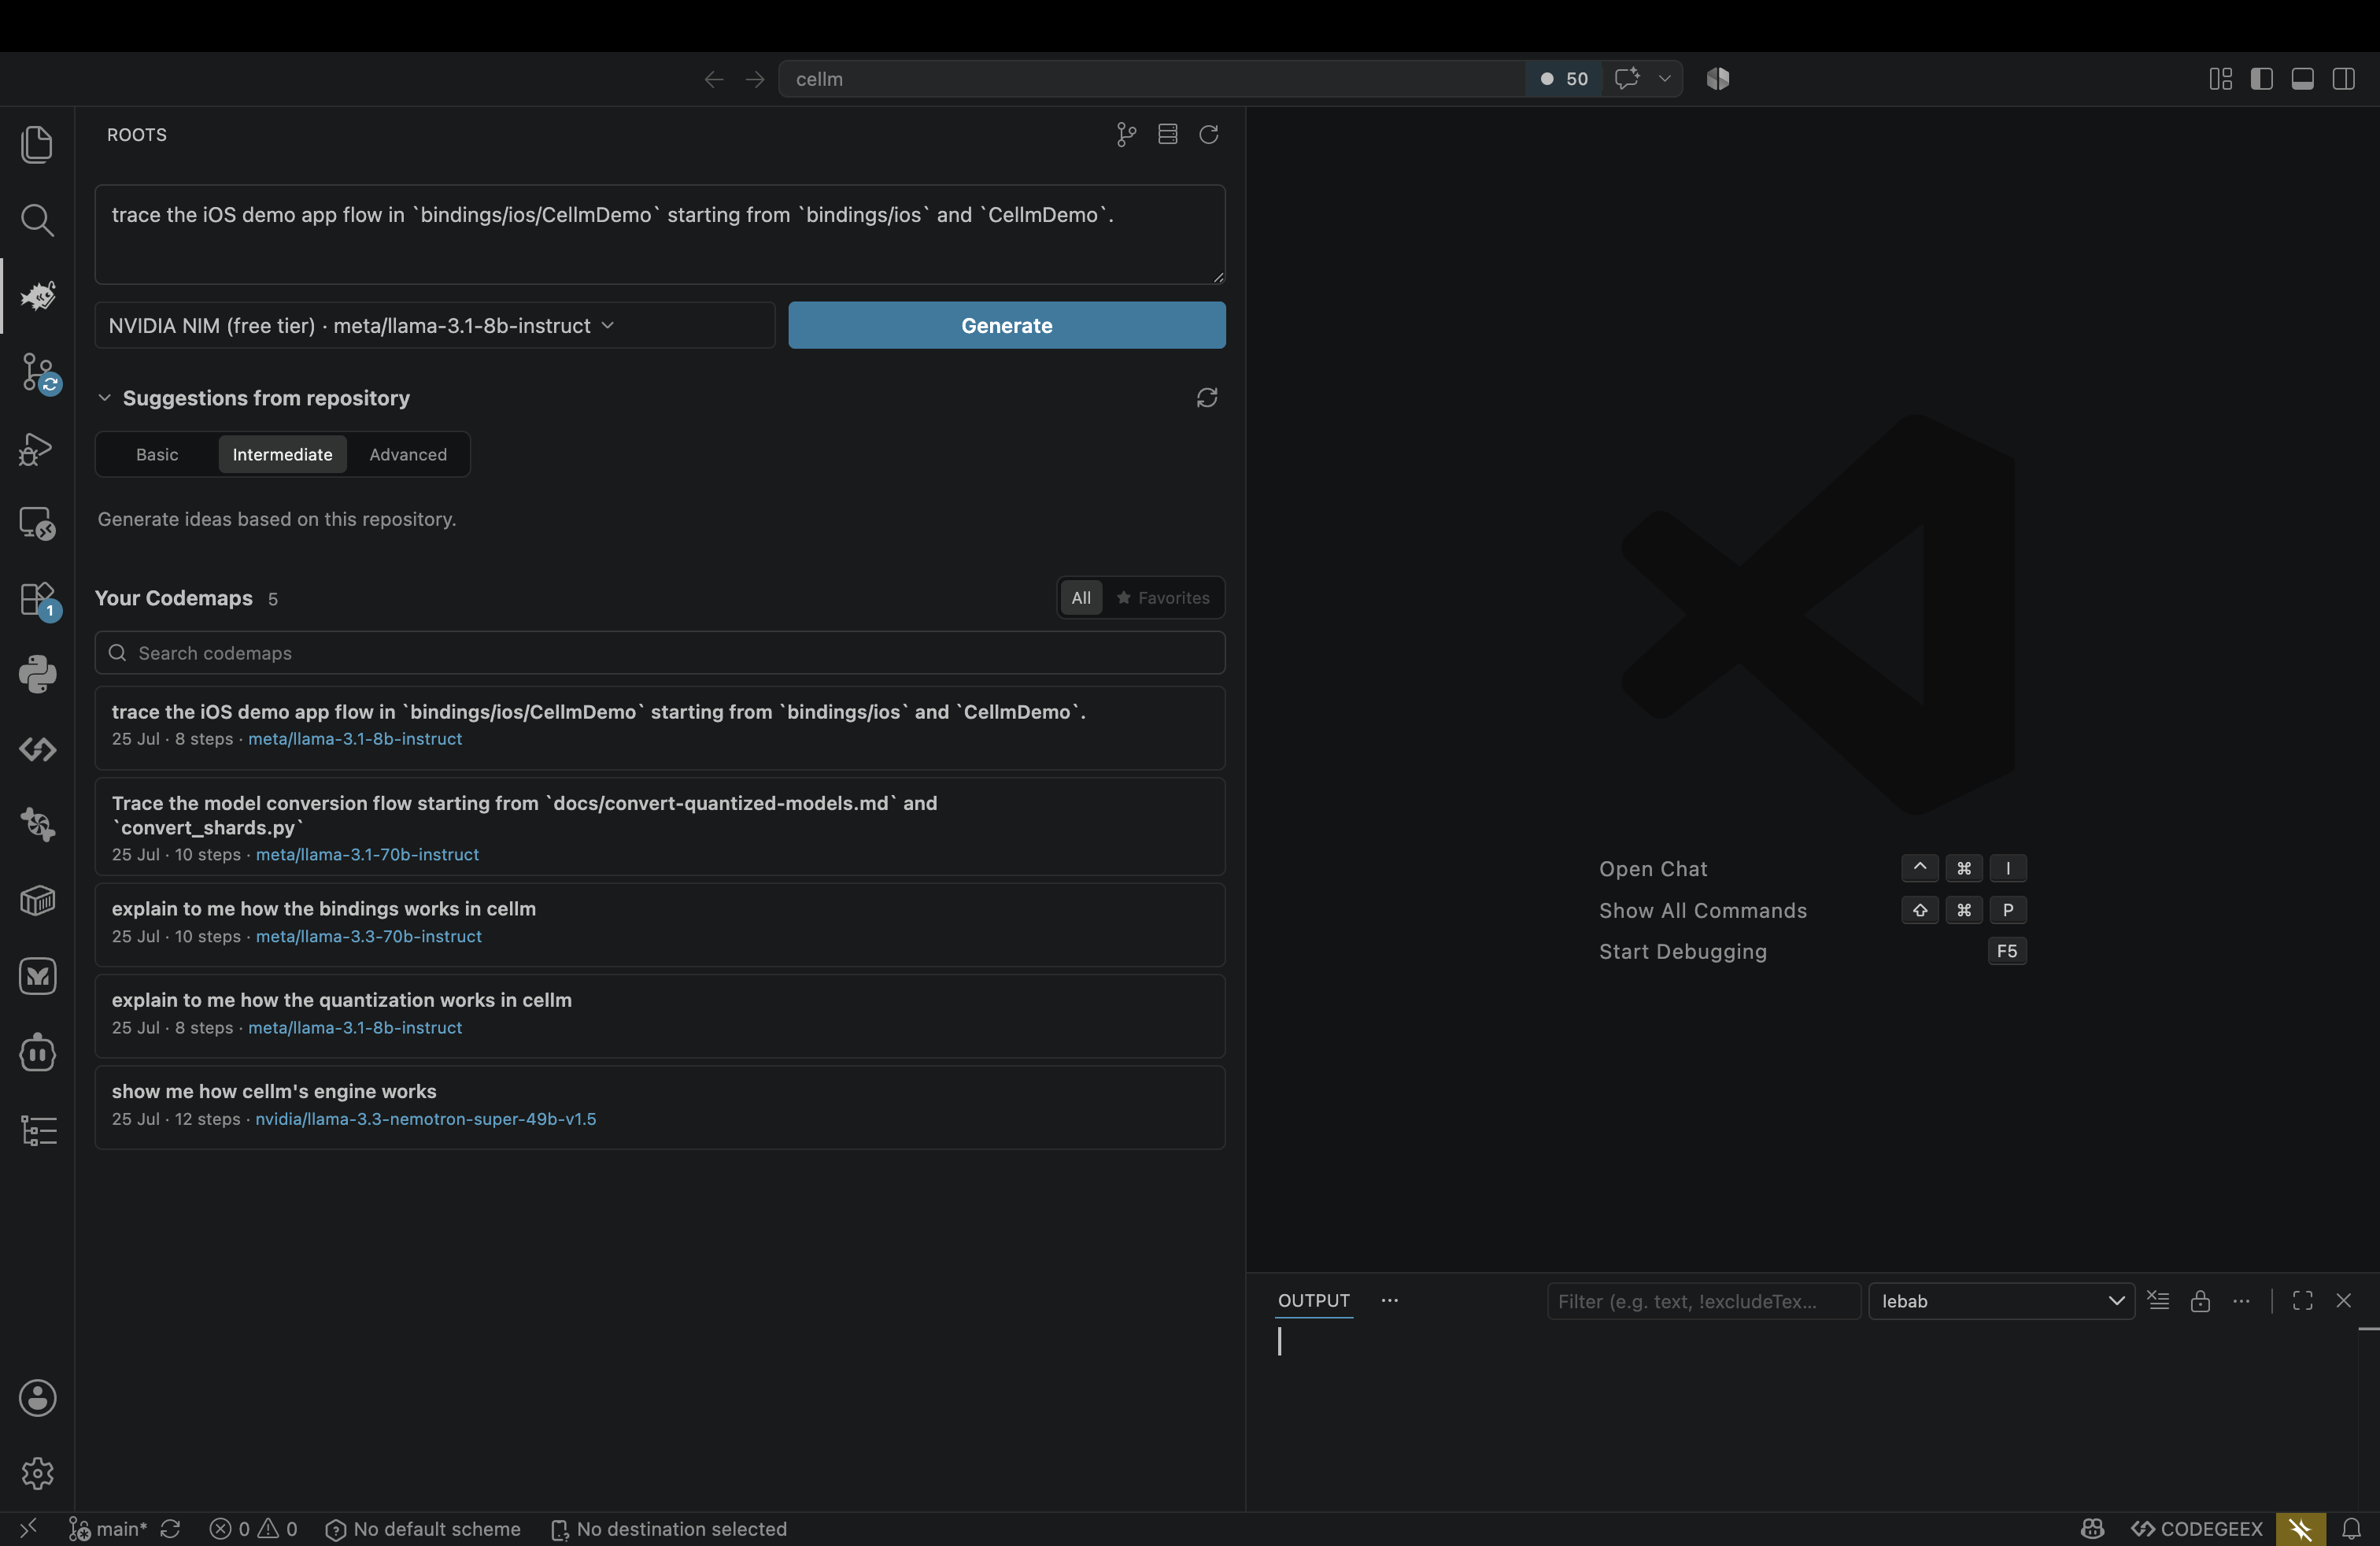Open the chat dropdown arrow in the title bar

(x=1664, y=78)
